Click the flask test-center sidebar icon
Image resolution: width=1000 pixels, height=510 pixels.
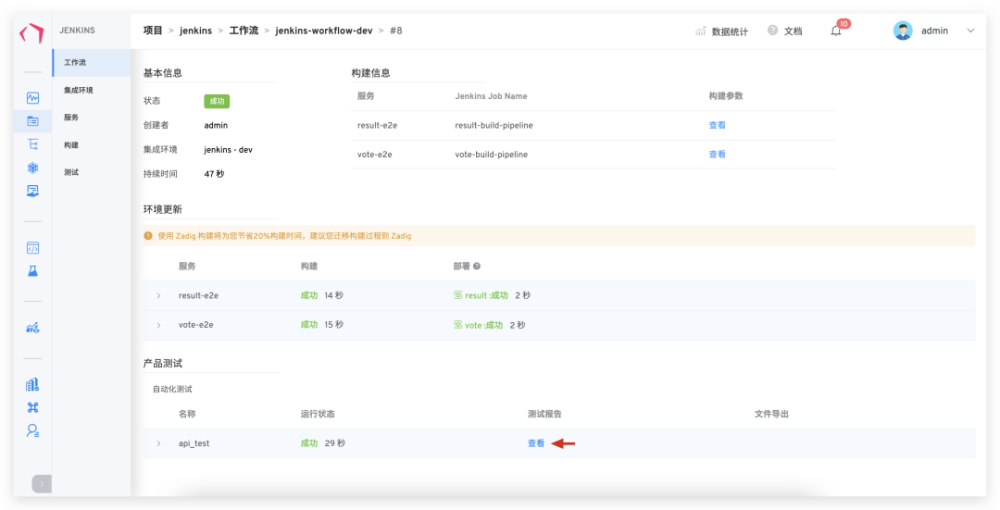point(33,271)
